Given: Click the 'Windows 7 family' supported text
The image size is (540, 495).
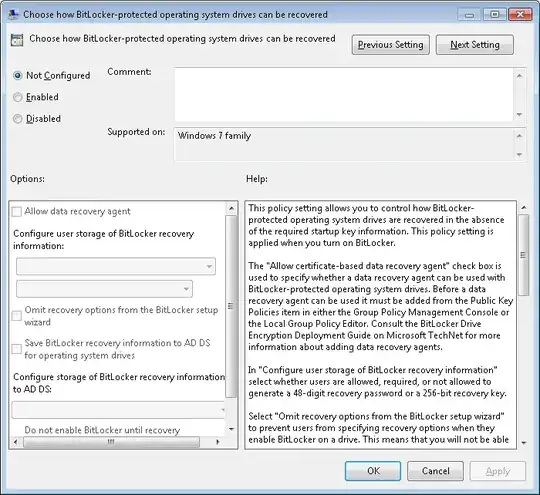Looking at the screenshot, I should tap(214, 136).
